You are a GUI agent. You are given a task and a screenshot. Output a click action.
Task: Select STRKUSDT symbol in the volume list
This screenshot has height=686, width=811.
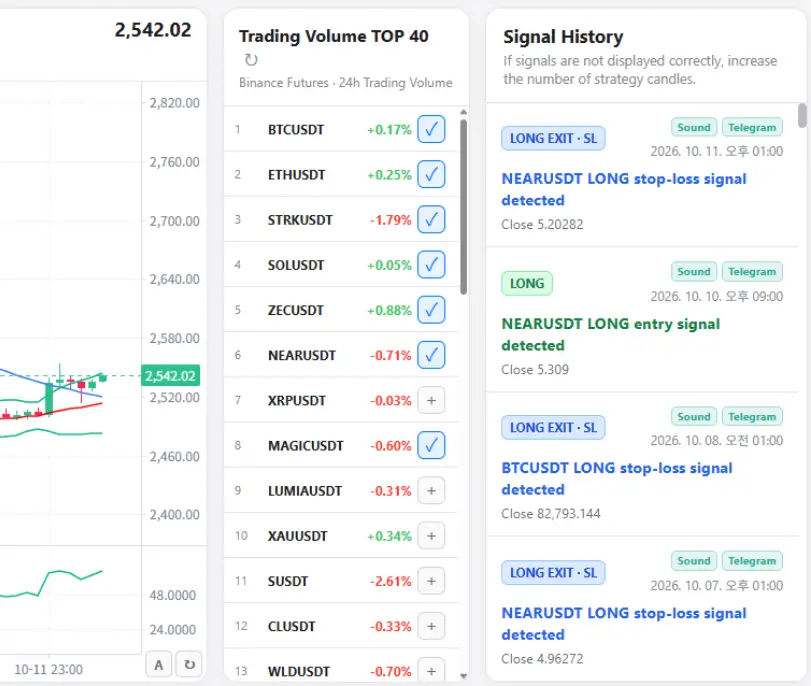[x=300, y=220]
